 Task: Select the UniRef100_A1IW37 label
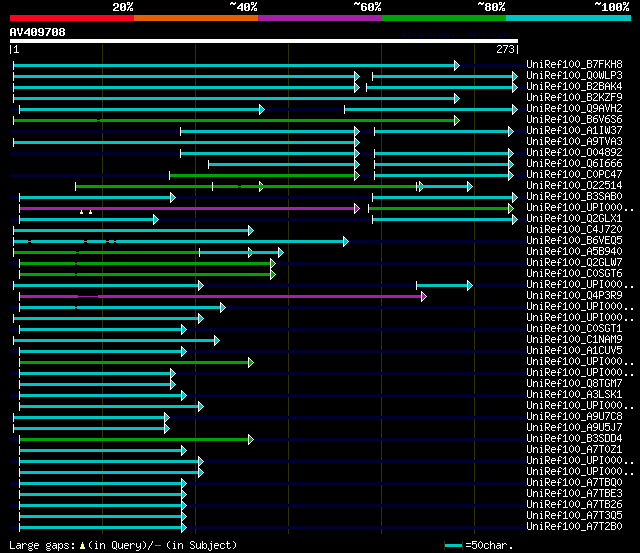point(574,131)
